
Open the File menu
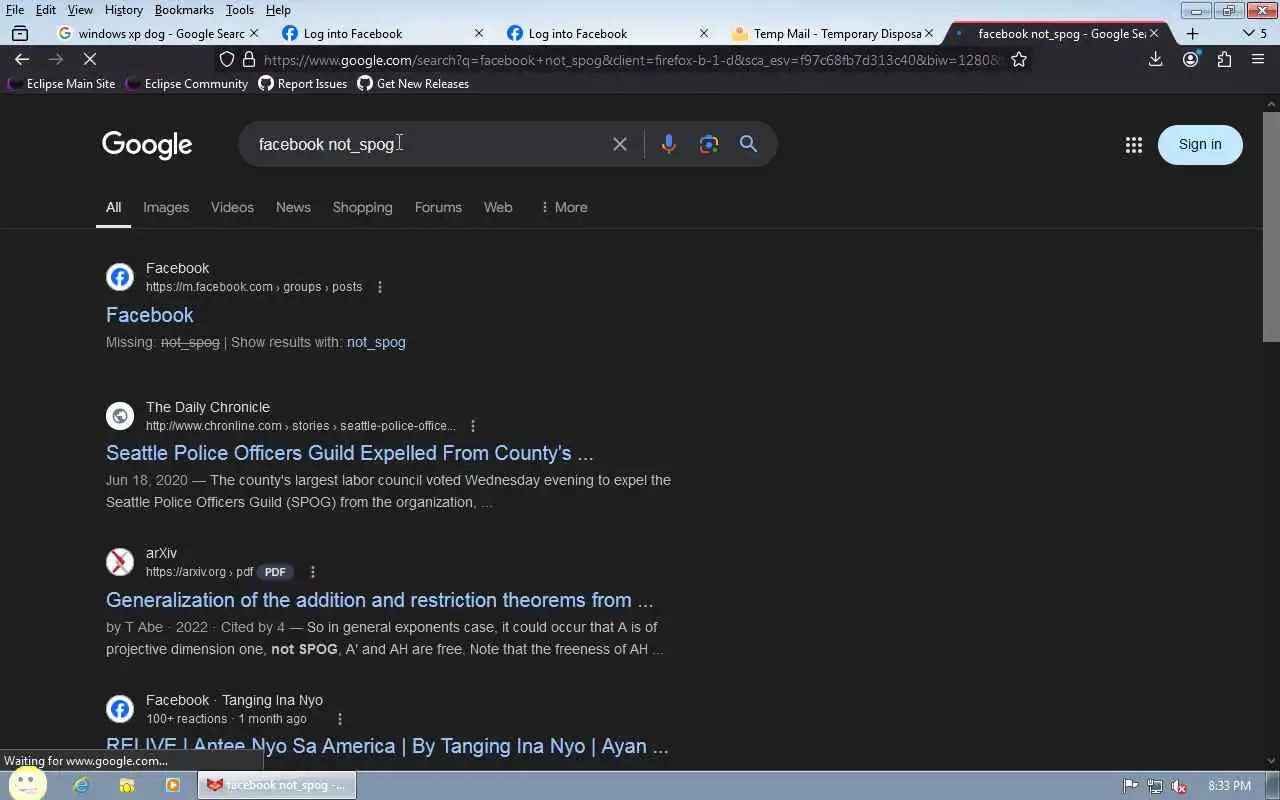15,10
